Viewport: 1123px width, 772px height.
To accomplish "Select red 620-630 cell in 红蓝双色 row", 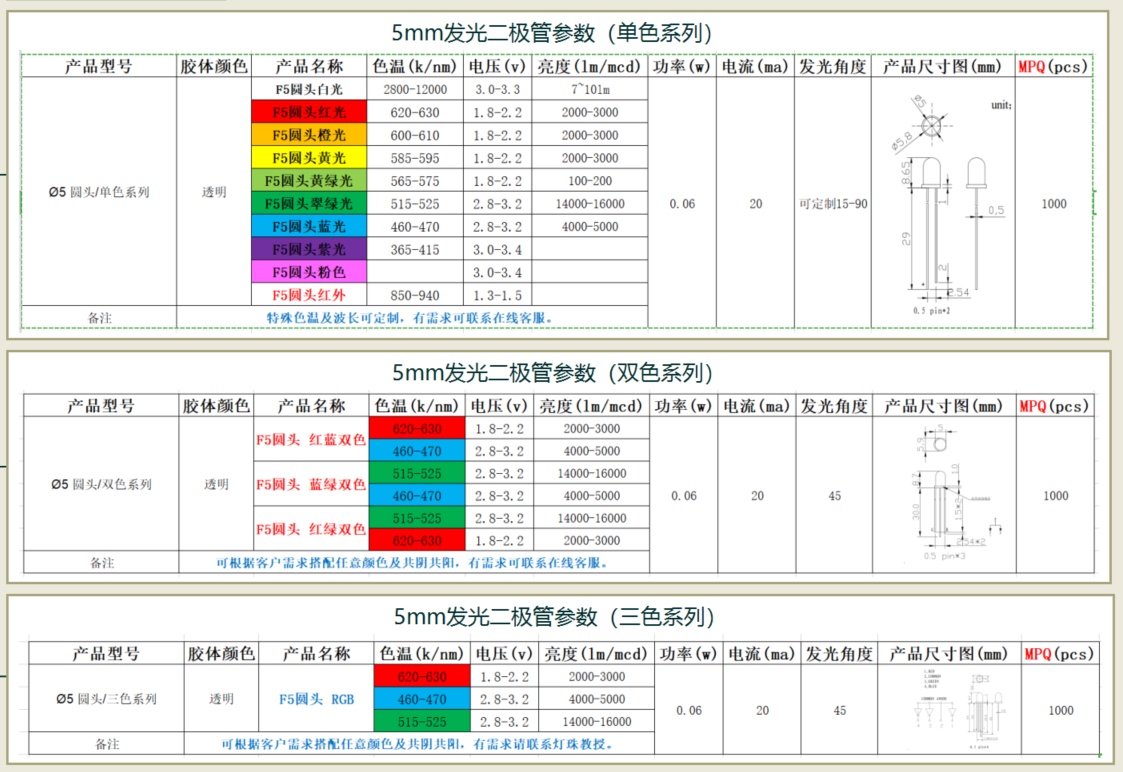I will tap(417, 428).
